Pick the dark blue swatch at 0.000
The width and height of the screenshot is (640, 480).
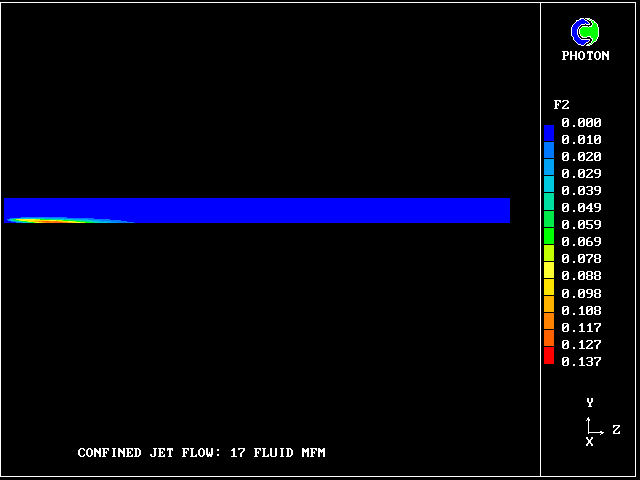pos(548,130)
